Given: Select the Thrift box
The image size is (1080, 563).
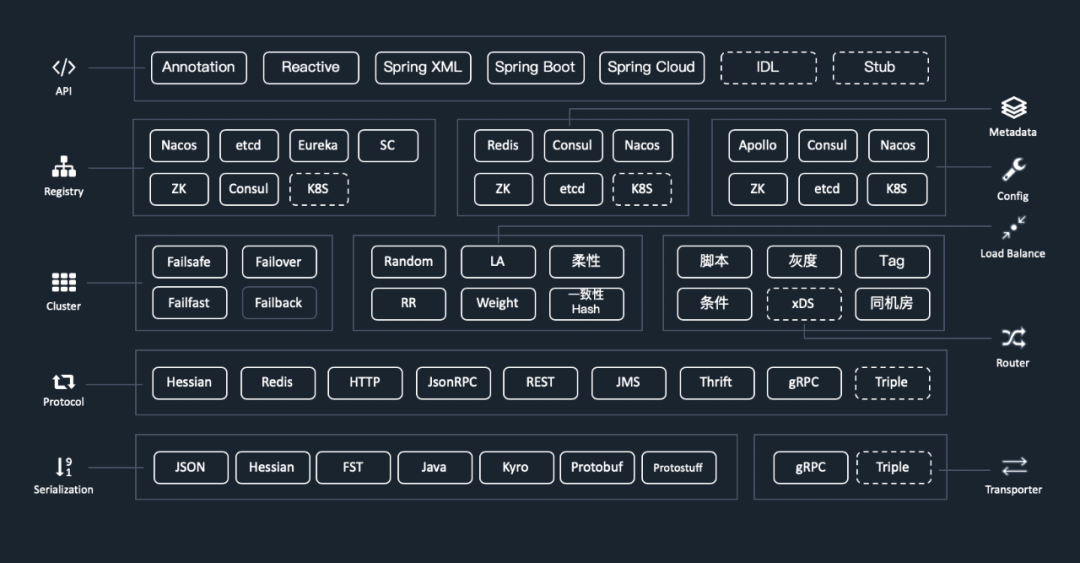Looking at the screenshot, I should [x=716, y=382].
